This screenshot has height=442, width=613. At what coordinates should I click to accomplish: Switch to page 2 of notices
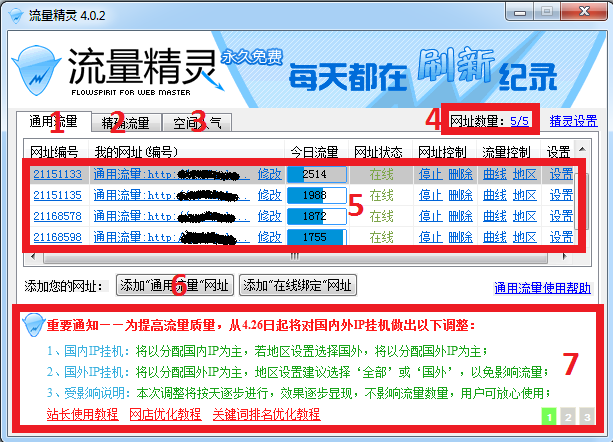(x=569, y=416)
